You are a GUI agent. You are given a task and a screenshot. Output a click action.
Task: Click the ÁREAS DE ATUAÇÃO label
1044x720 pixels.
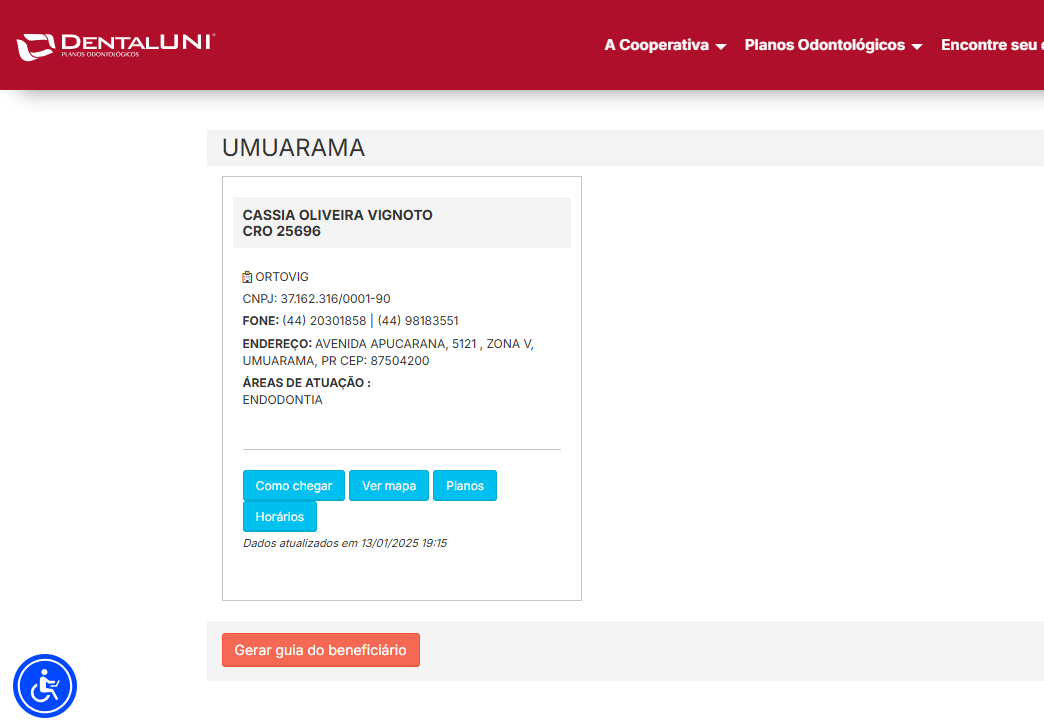click(x=306, y=383)
